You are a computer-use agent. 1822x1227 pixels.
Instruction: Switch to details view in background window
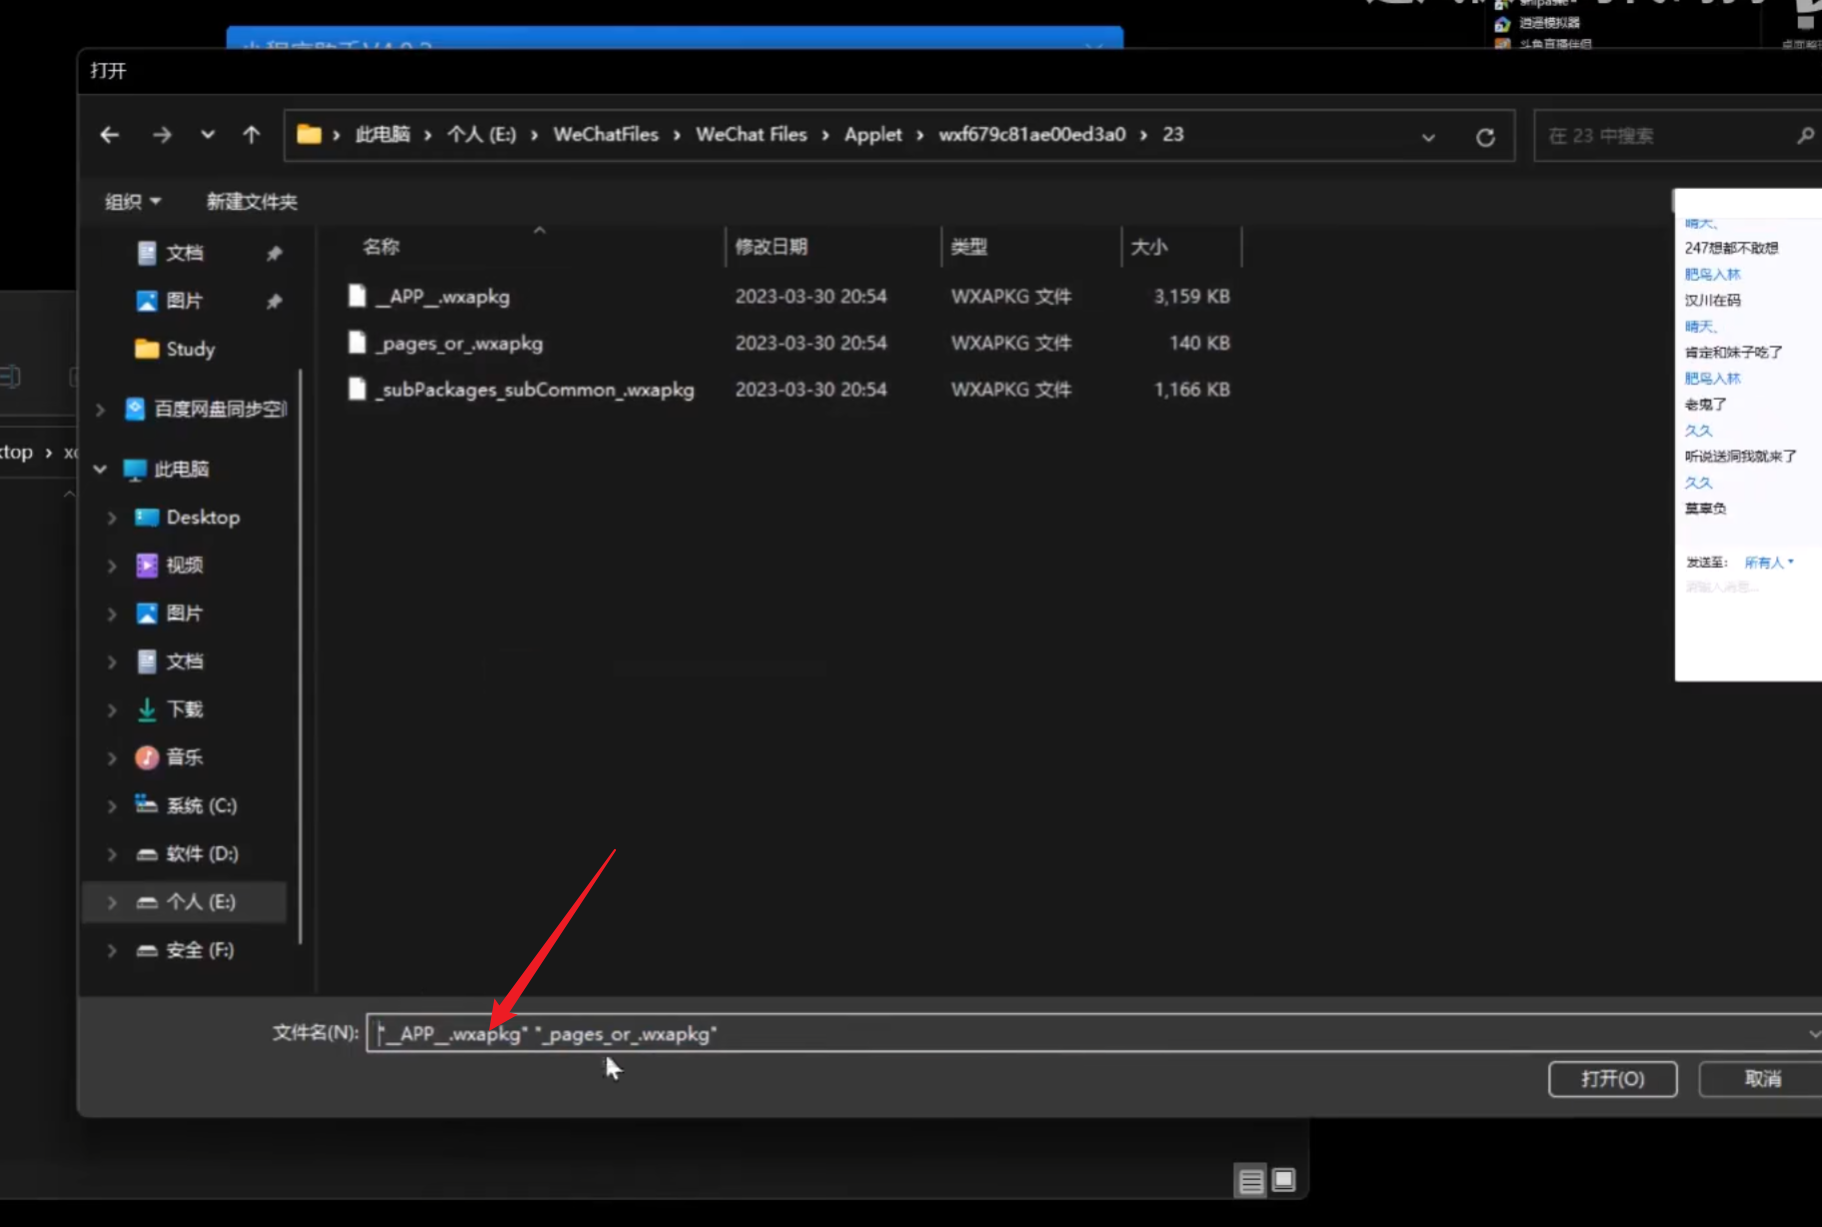pyautogui.click(x=1251, y=1181)
